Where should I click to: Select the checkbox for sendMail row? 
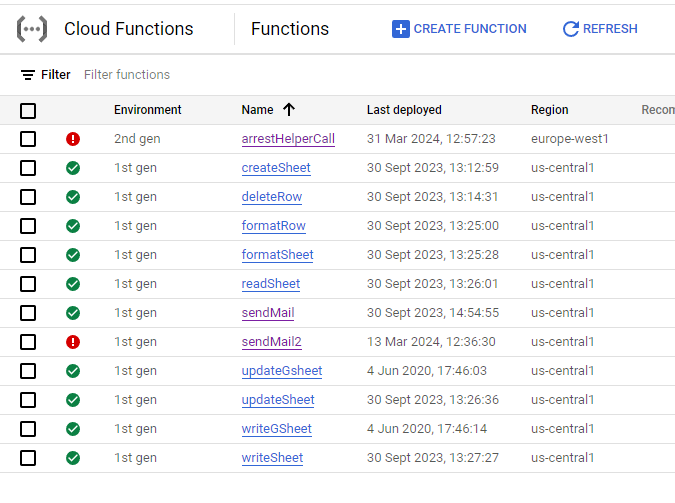point(28,313)
